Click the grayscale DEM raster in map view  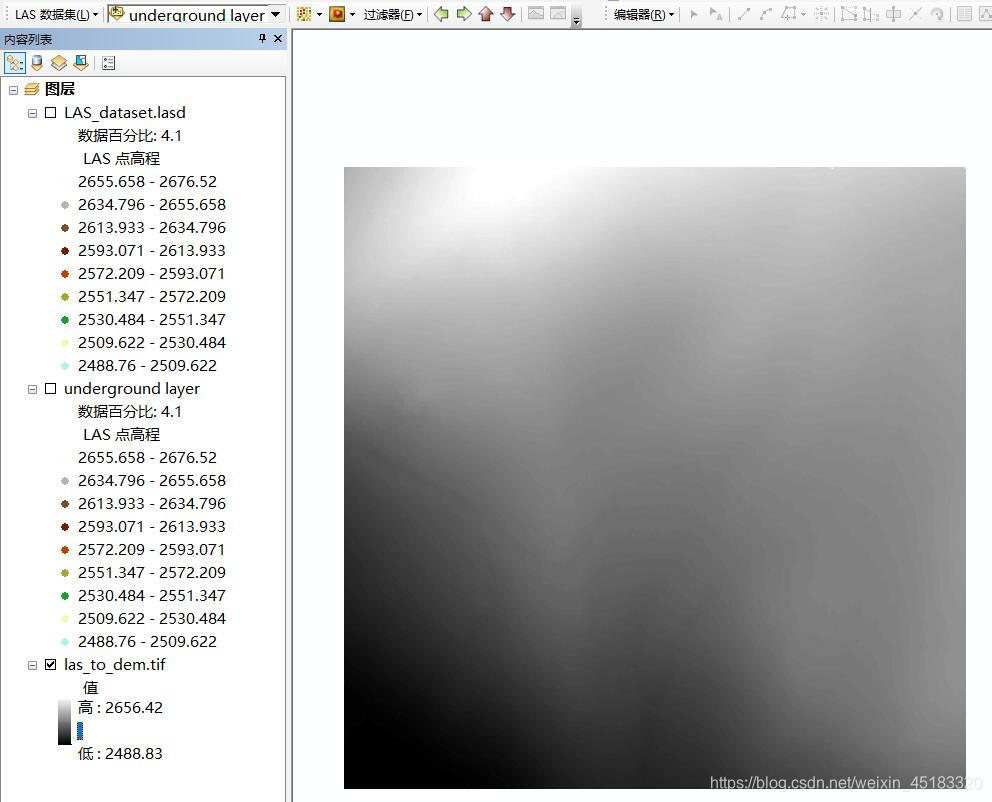point(655,478)
